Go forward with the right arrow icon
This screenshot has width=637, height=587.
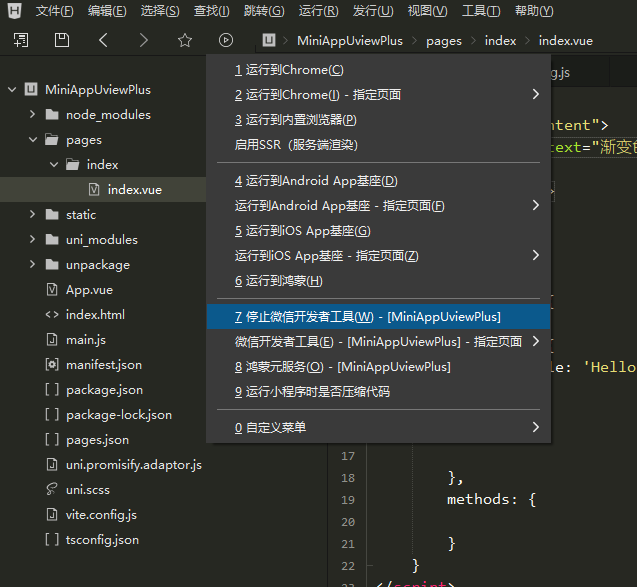(143, 40)
